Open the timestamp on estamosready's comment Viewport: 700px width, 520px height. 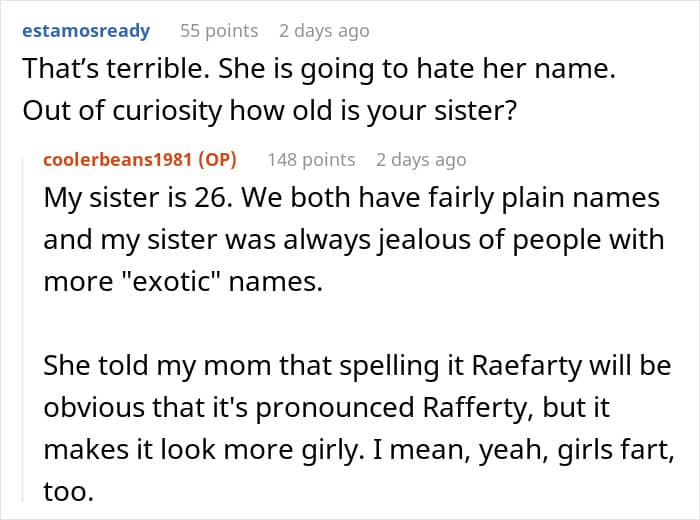tap(324, 31)
